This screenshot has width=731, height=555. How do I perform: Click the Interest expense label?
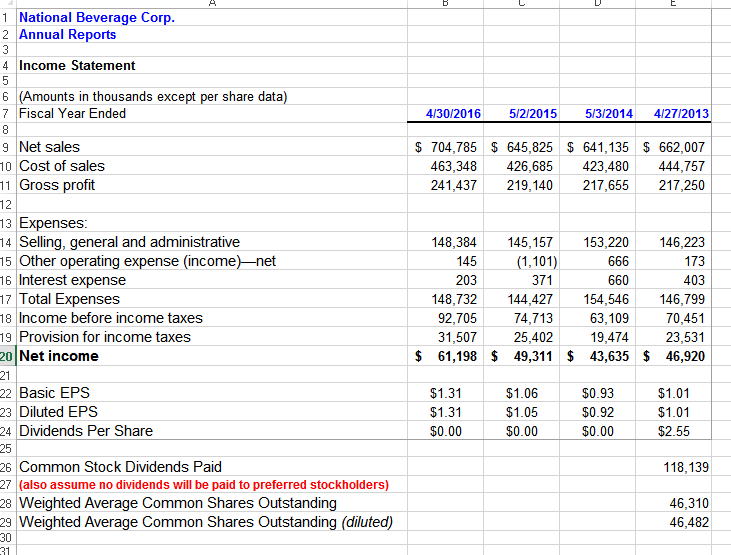point(72,280)
